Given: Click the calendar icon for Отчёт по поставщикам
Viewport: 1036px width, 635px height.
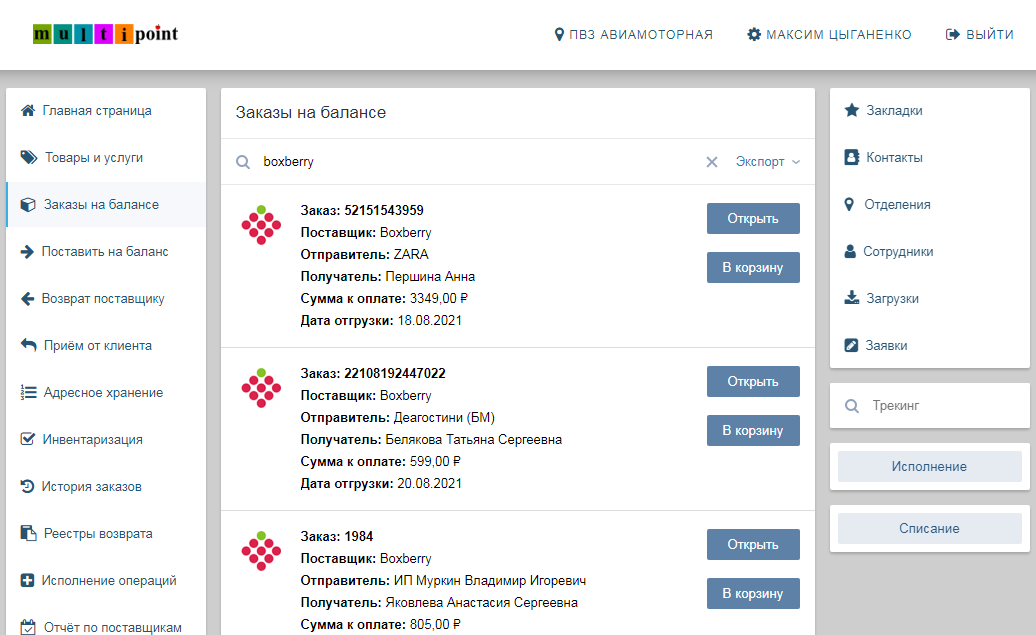Looking at the screenshot, I should click(28, 626).
